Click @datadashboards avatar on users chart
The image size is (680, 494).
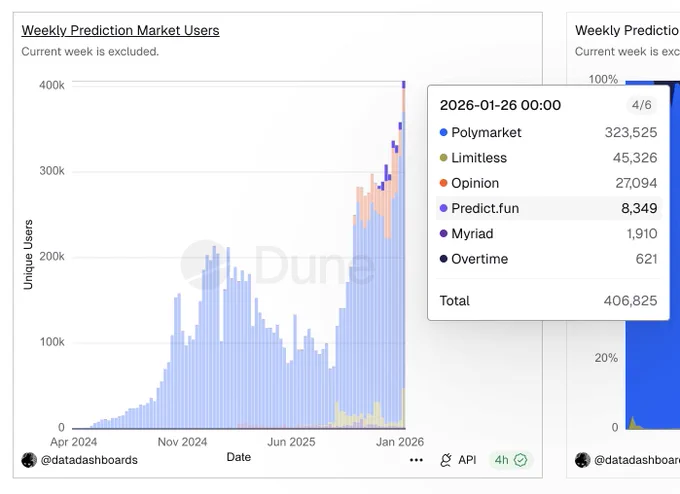(x=29, y=460)
